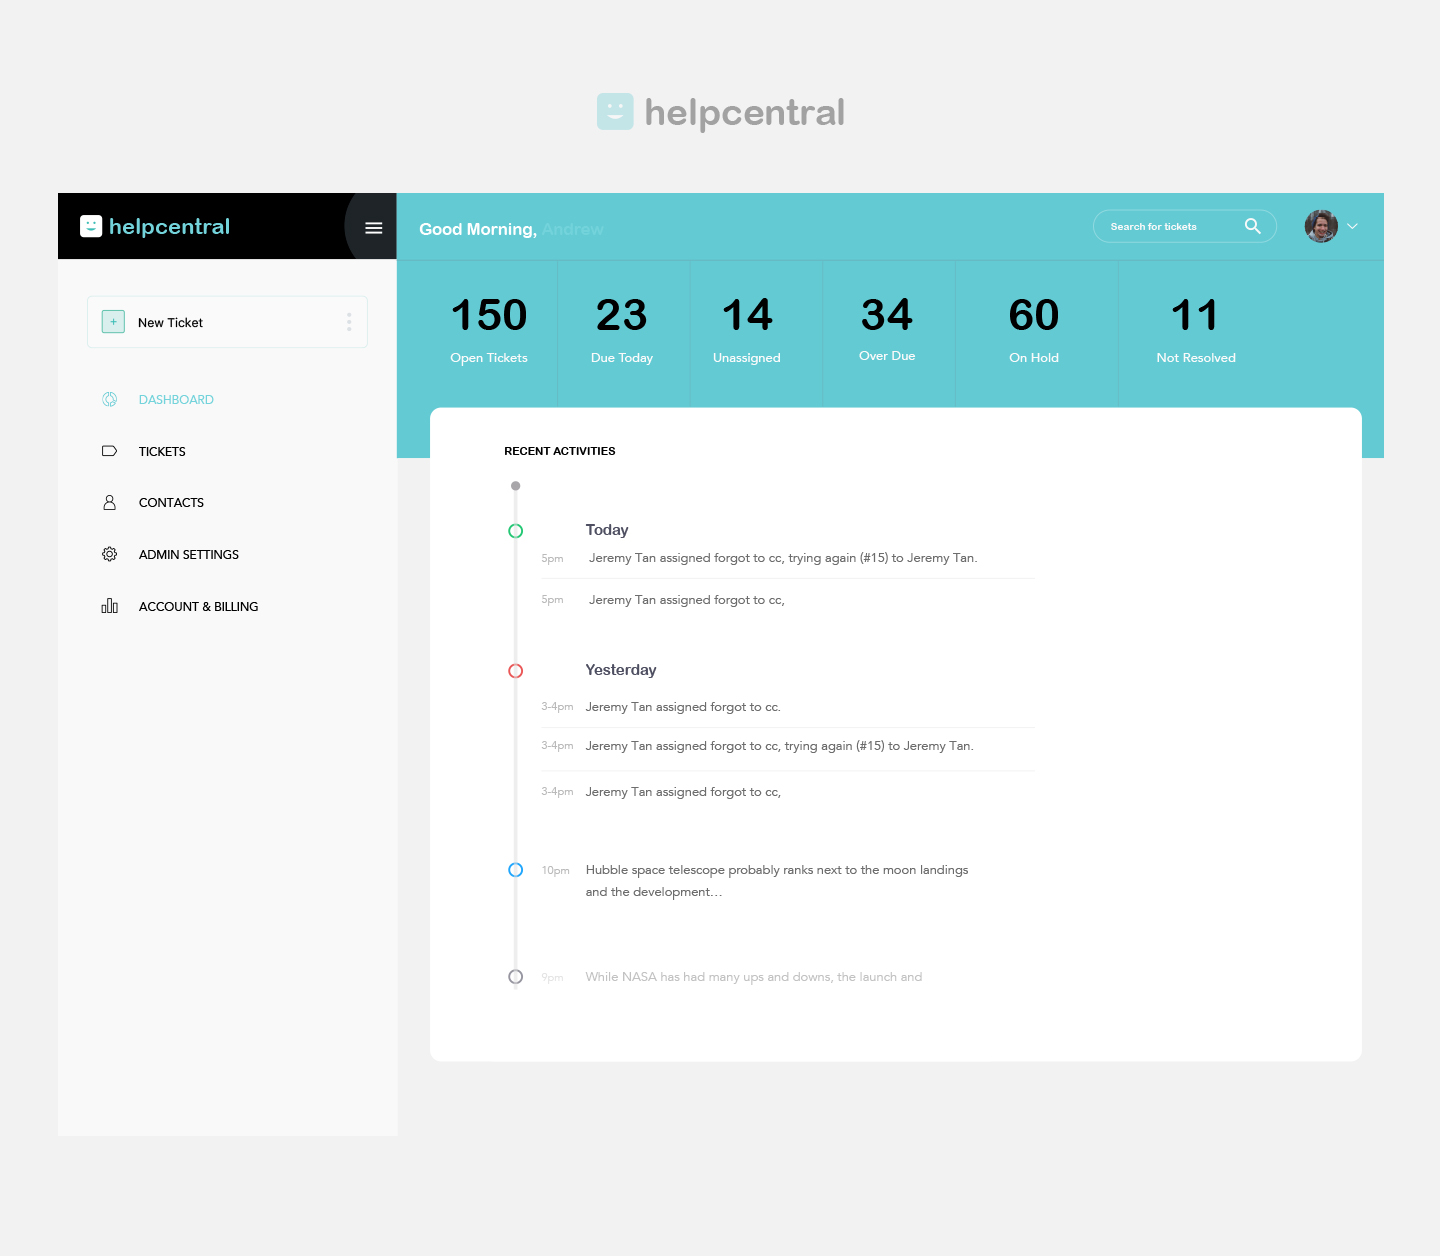Viewport: 1440px width, 1256px height.
Task: Open the hamburger menu in the header
Action: click(374, 228)
